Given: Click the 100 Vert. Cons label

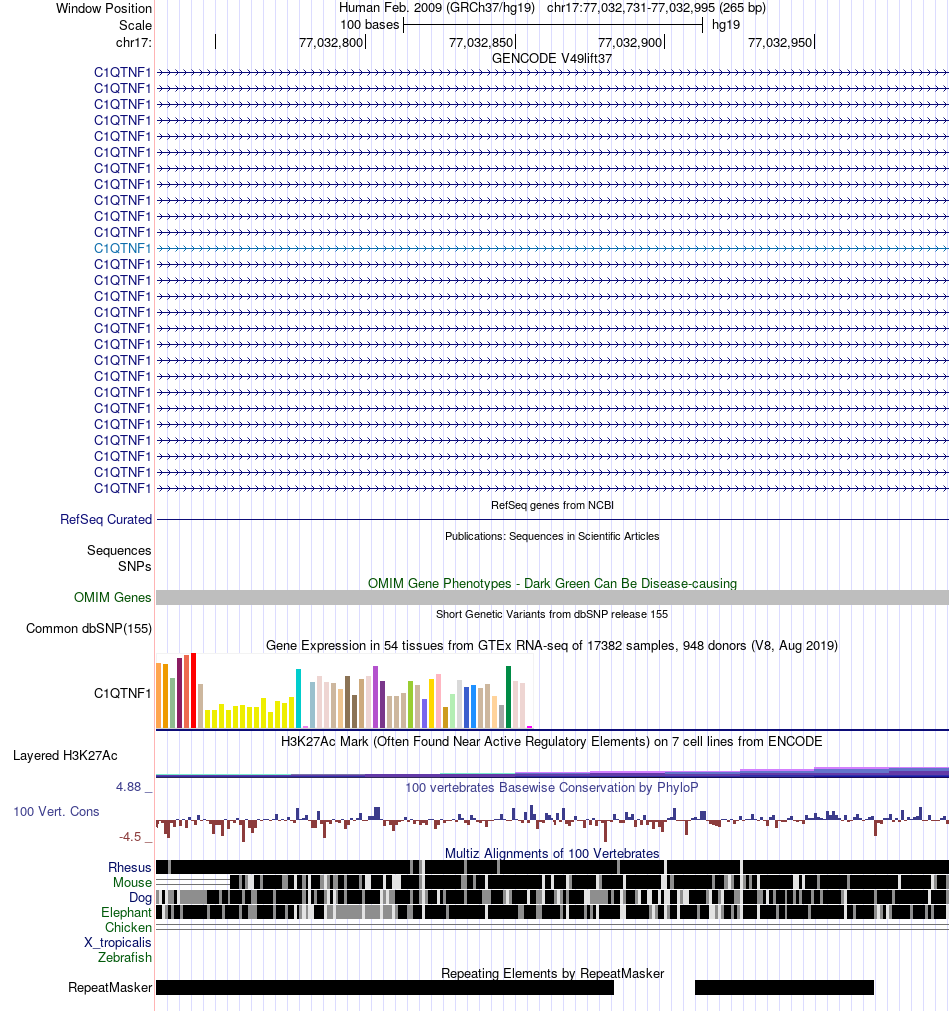Looking at the screenshot, I should (x=56, y=811).
